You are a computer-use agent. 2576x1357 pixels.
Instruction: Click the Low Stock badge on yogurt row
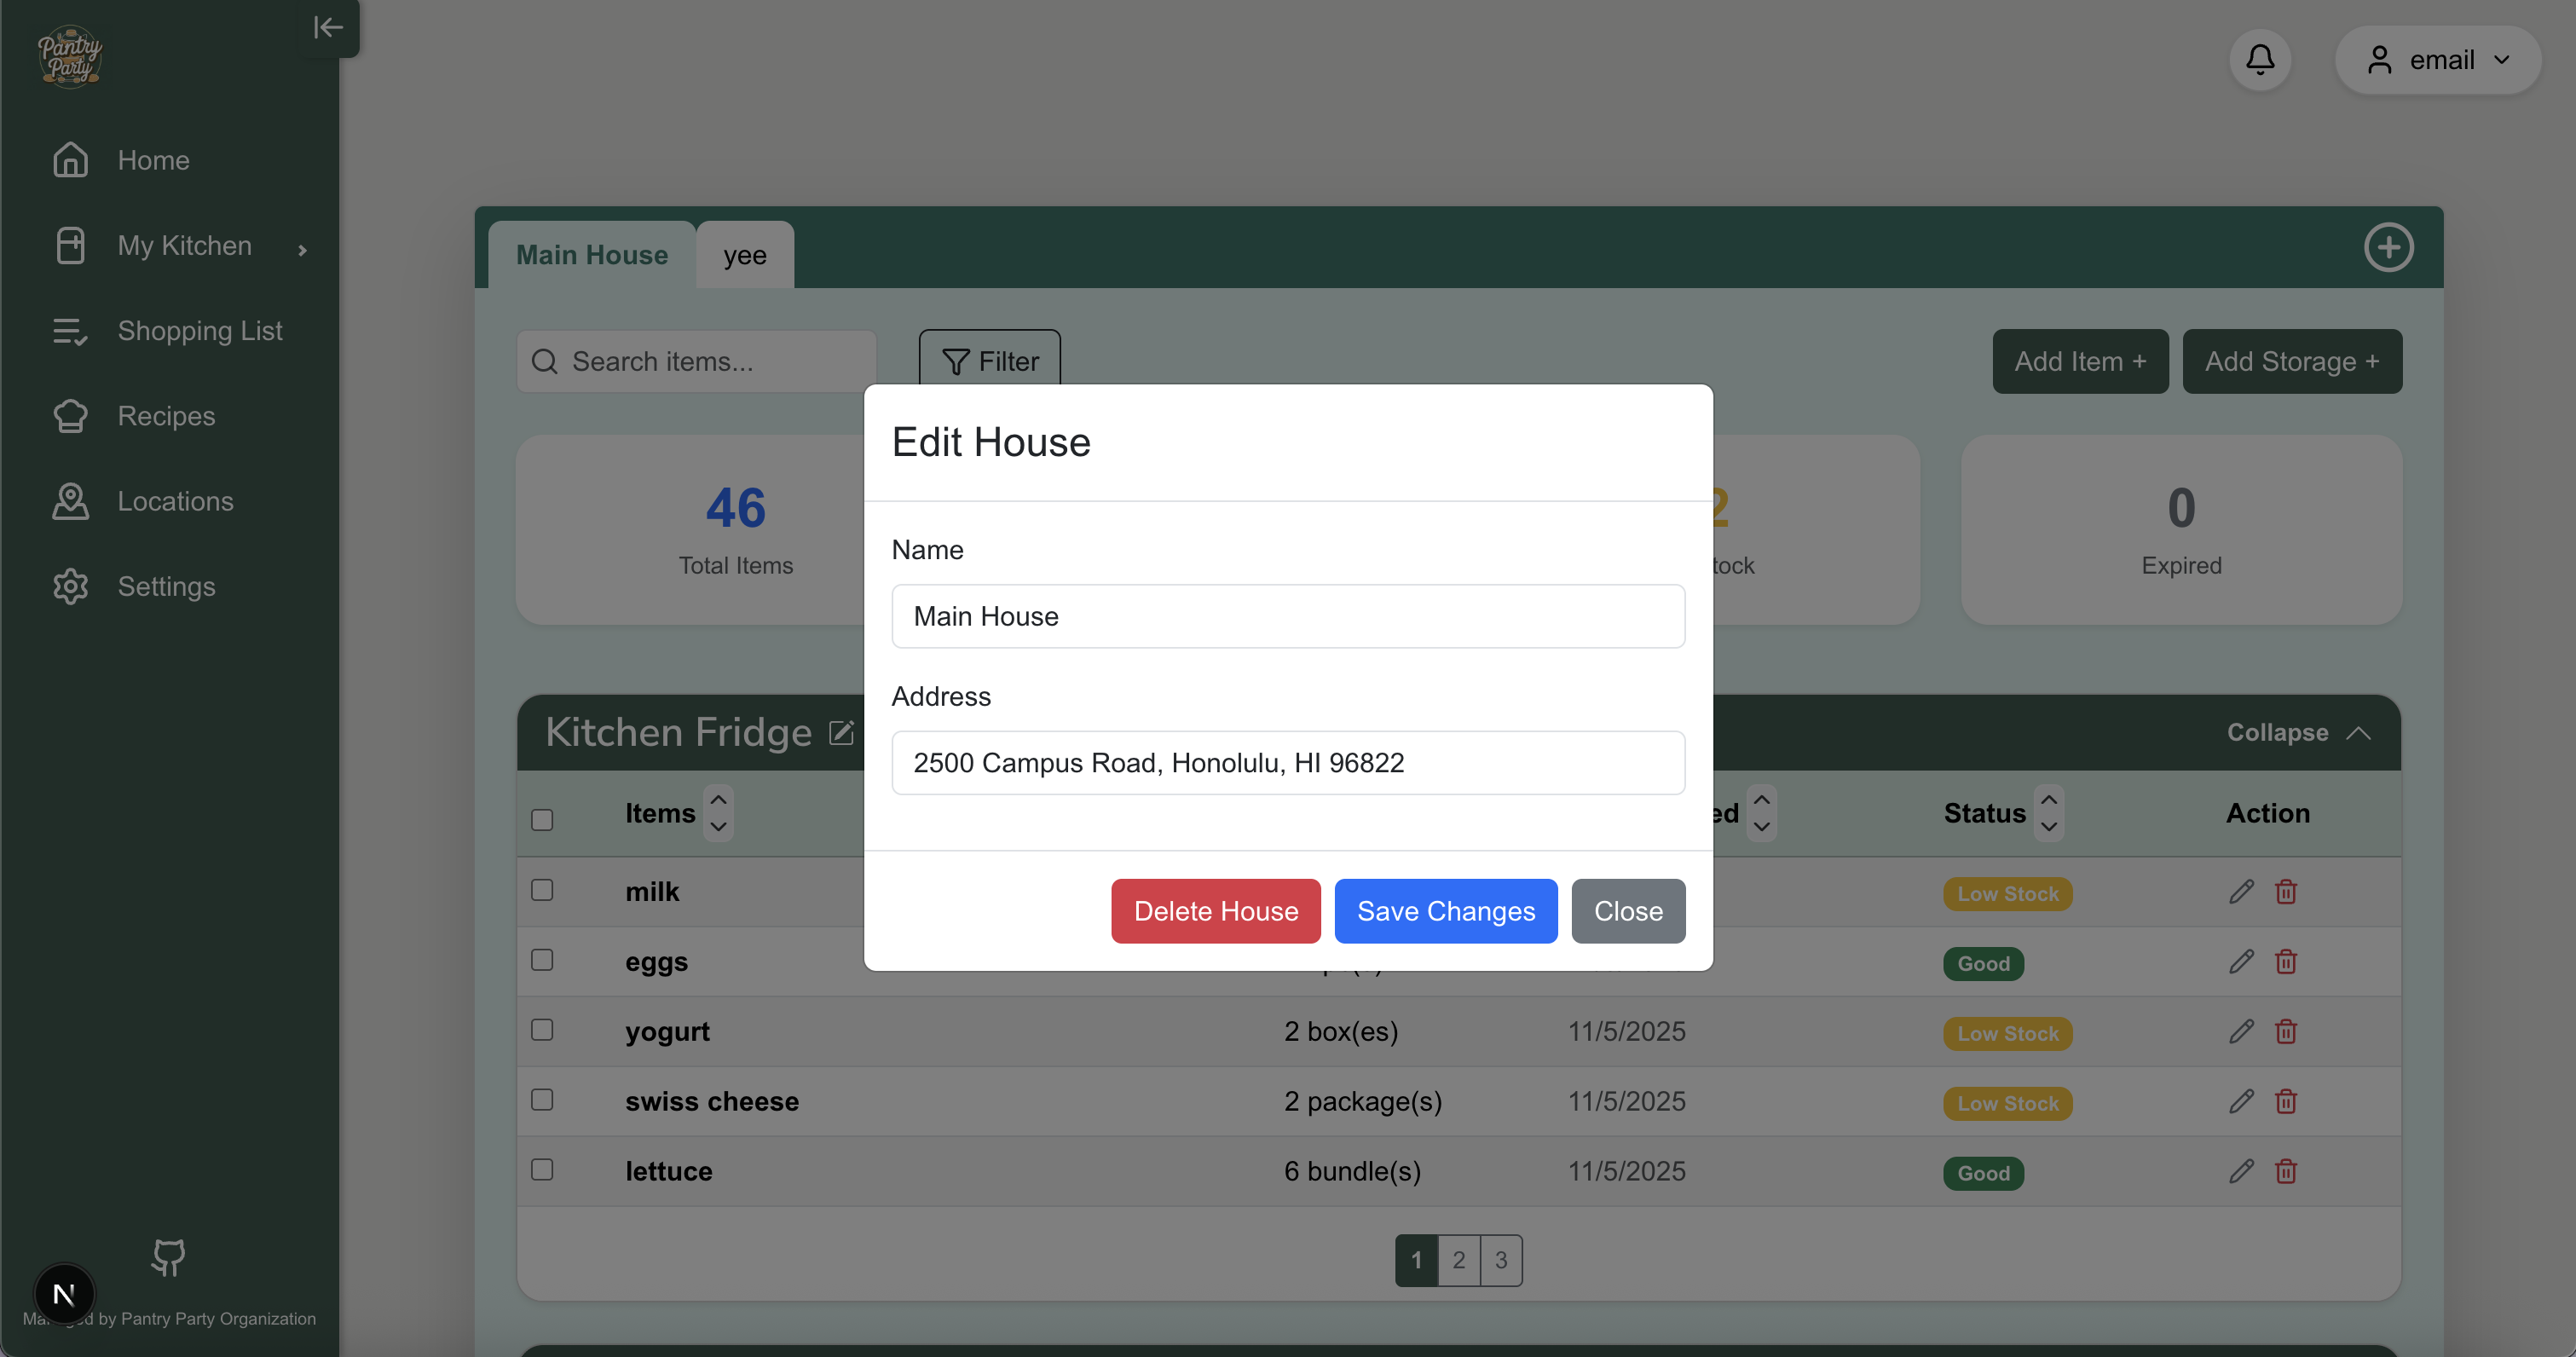click(2007, 1034)
